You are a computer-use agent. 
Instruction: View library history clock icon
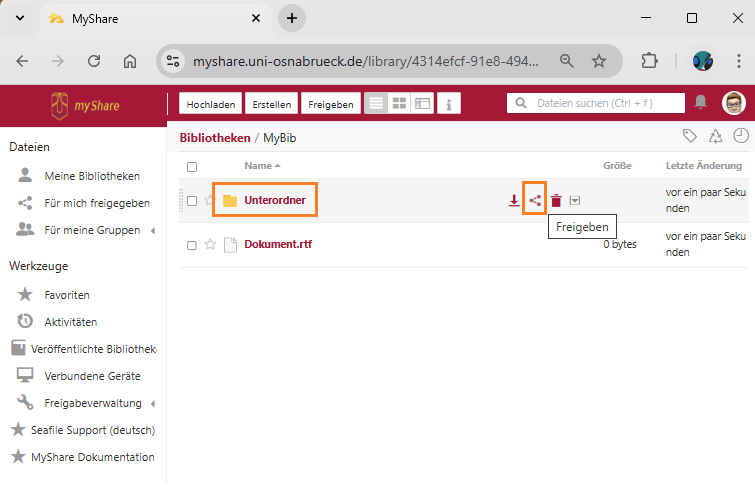740,136
